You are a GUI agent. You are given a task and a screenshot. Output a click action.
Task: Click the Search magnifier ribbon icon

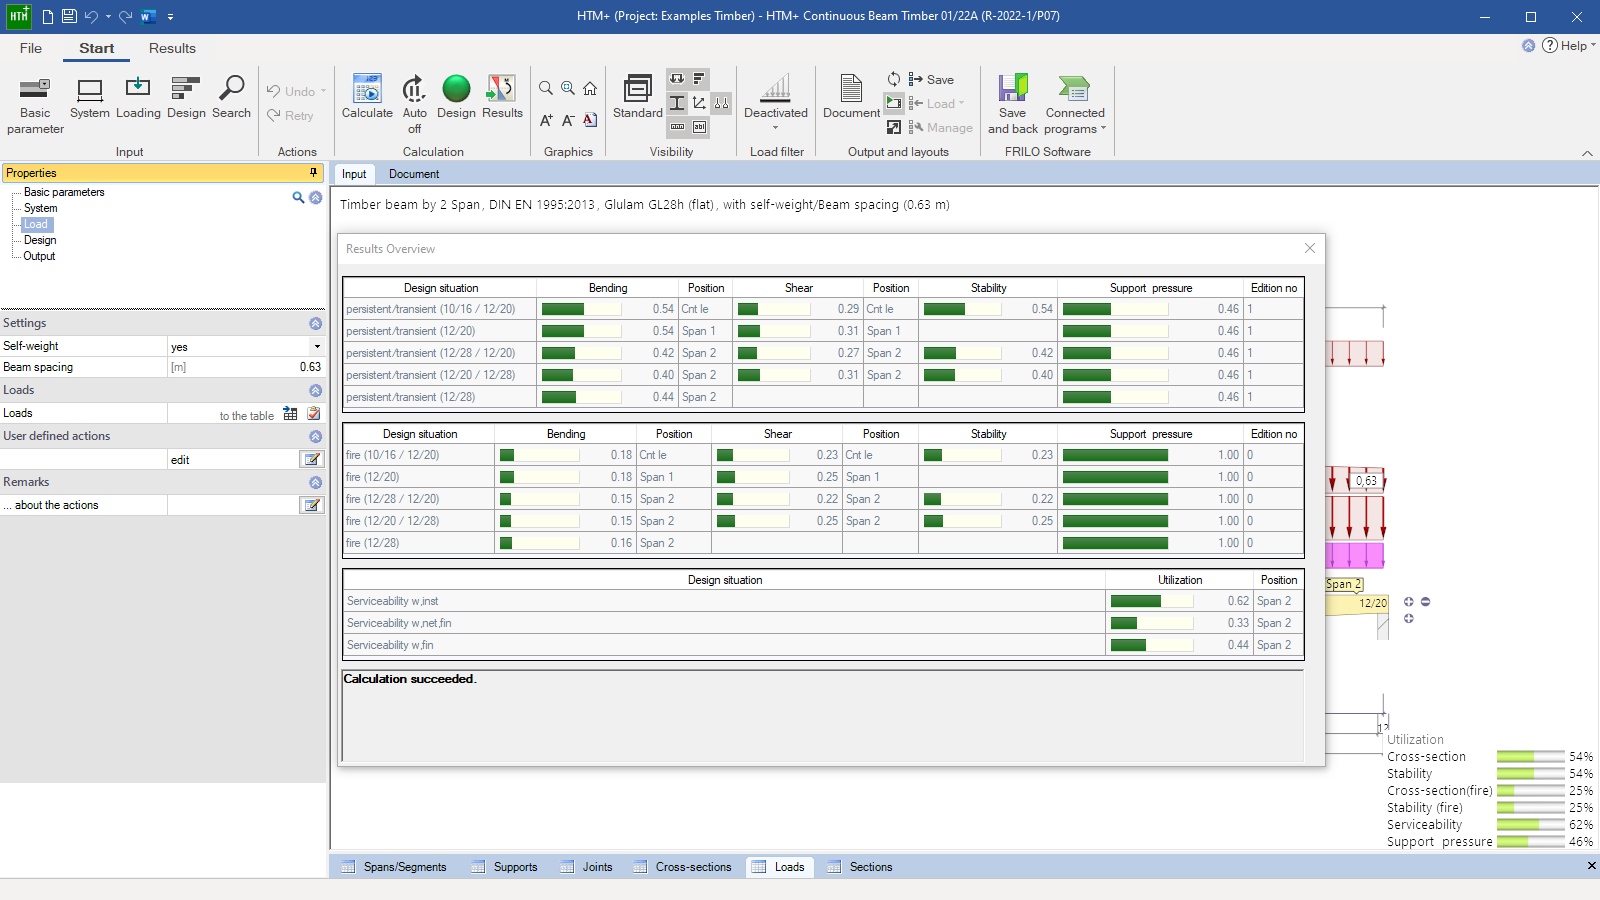pos(231,98)
